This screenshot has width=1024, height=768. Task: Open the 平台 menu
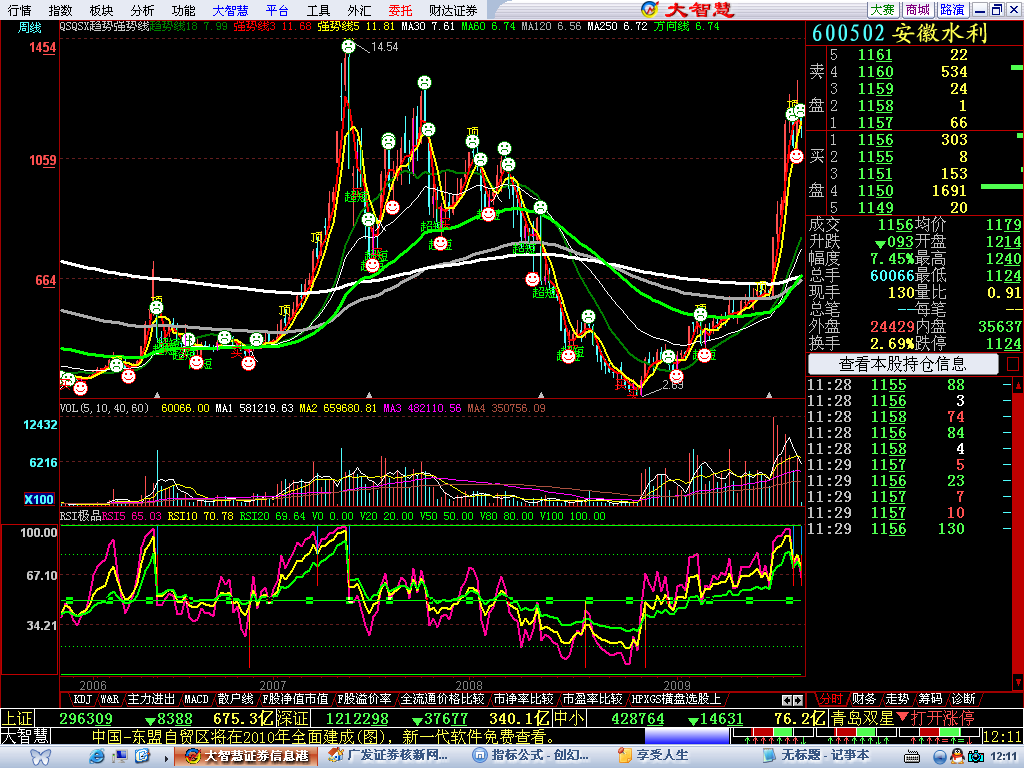pyautogui.click(x=277, y=10)
